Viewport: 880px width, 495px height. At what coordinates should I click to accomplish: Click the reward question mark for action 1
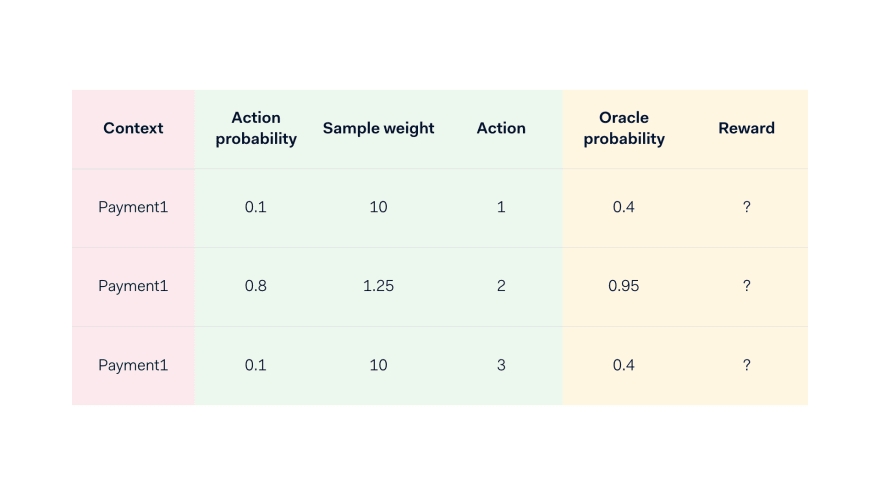pos(746,207)
